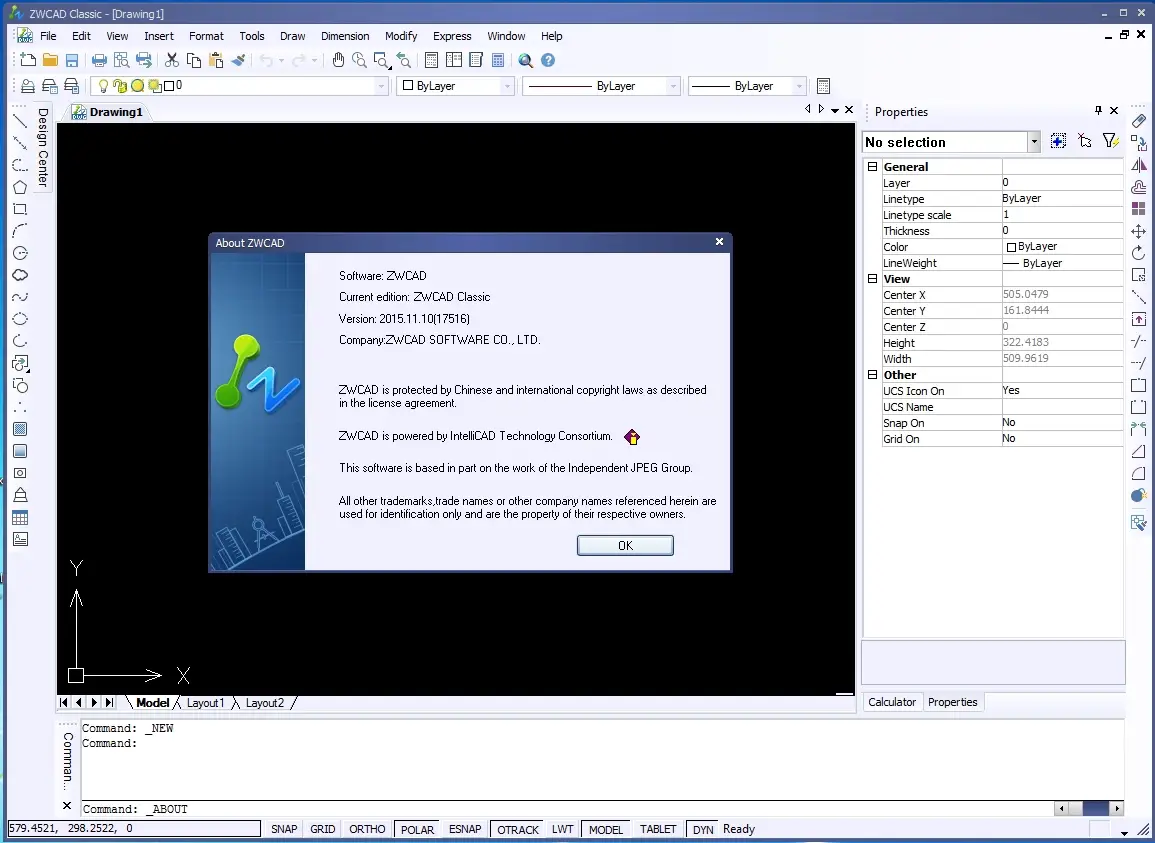Image resolution: width=1155 pixels, height=843 pixels.
Task: Open the Express menu
Action: tap(452, 35)
